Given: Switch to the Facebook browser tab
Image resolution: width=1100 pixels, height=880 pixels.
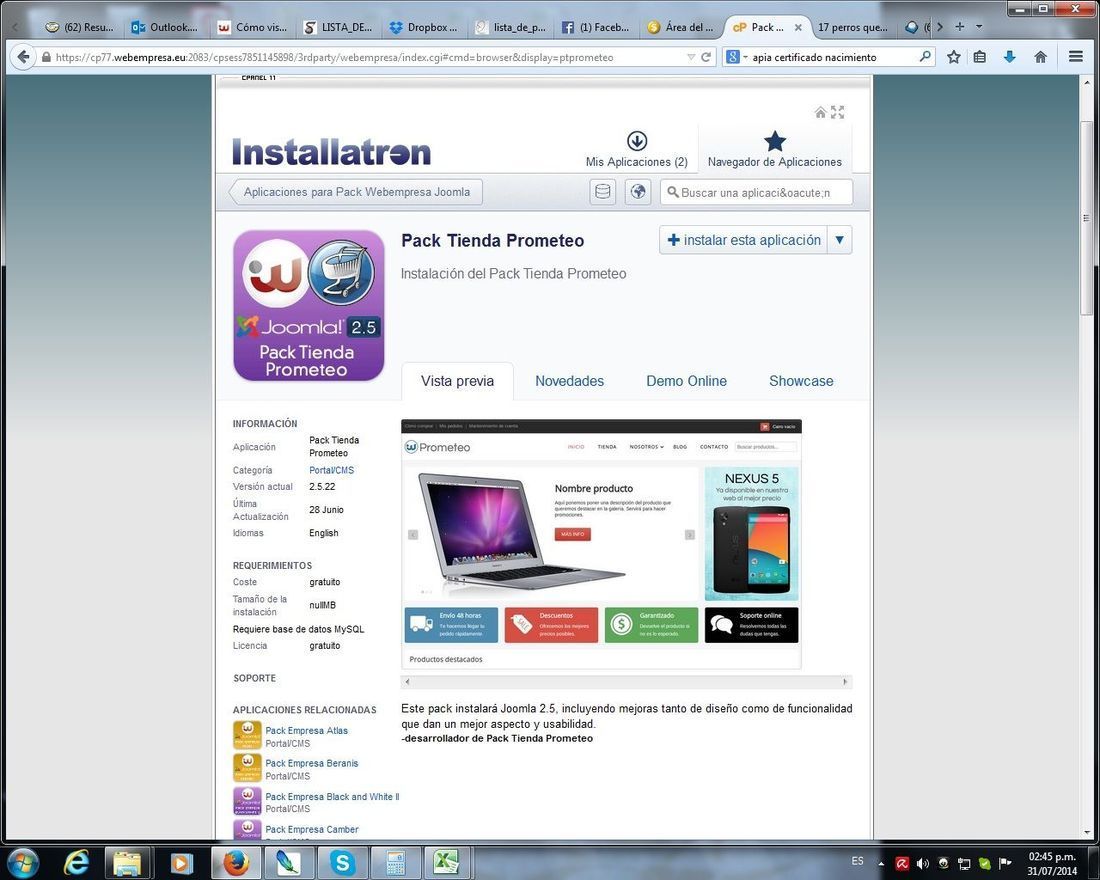Looking at the screenshot, I should [596, 27].
